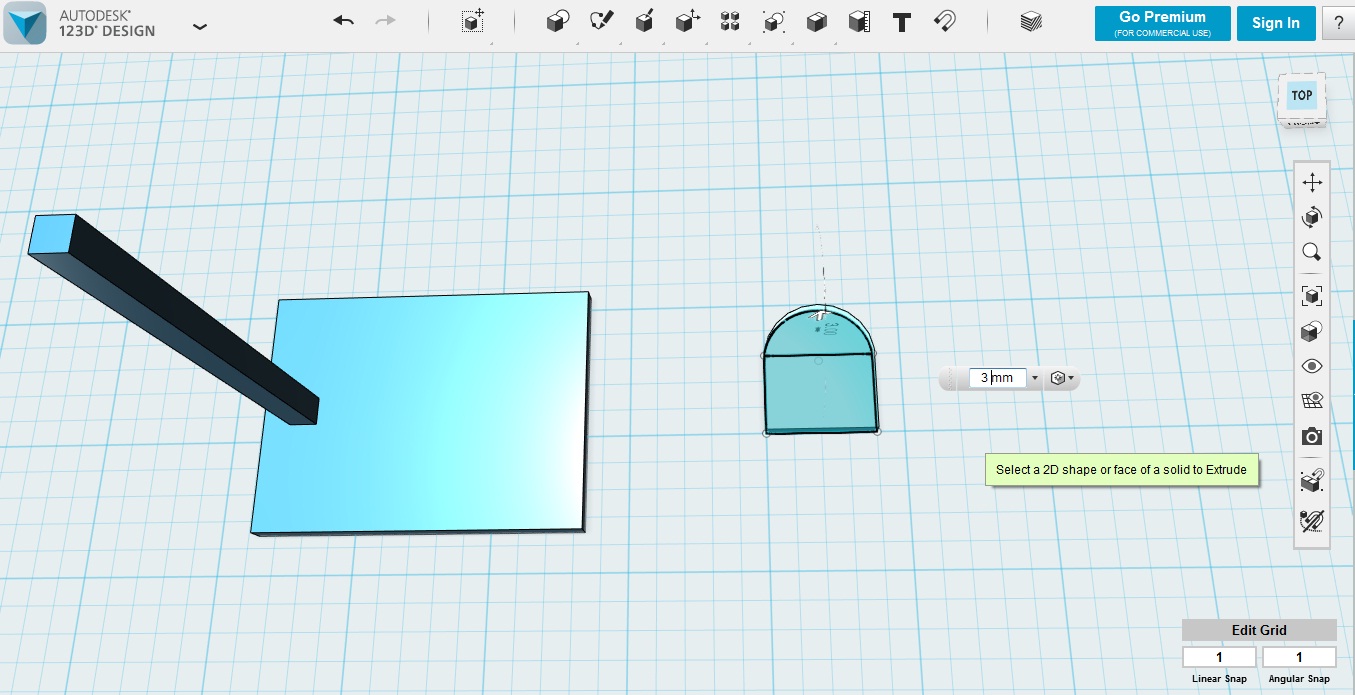Click the extrude distance input field
This screenshot has width=1355, height=695.
point(997,378)
